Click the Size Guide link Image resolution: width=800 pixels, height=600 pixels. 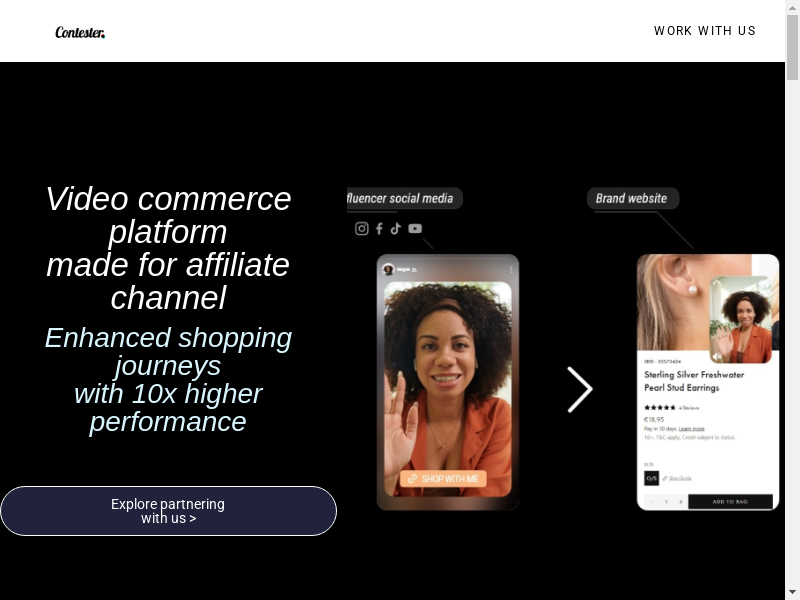click(x=680, y=478)
